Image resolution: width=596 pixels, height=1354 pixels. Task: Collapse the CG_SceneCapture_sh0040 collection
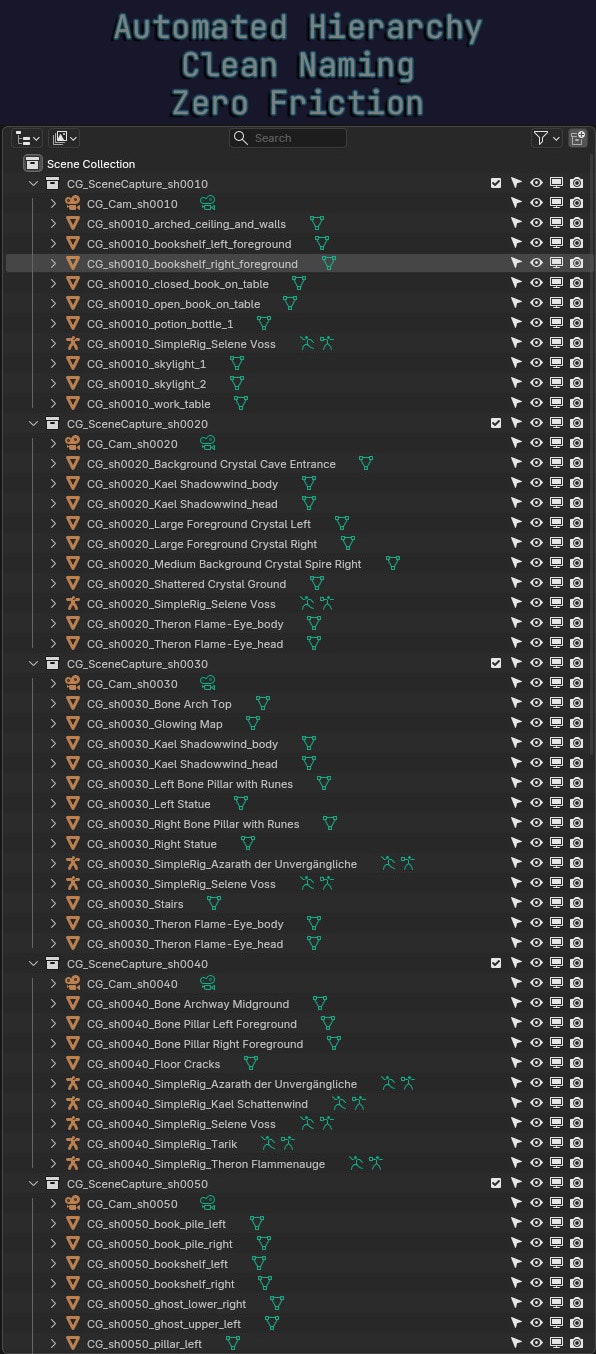point(33,964)
